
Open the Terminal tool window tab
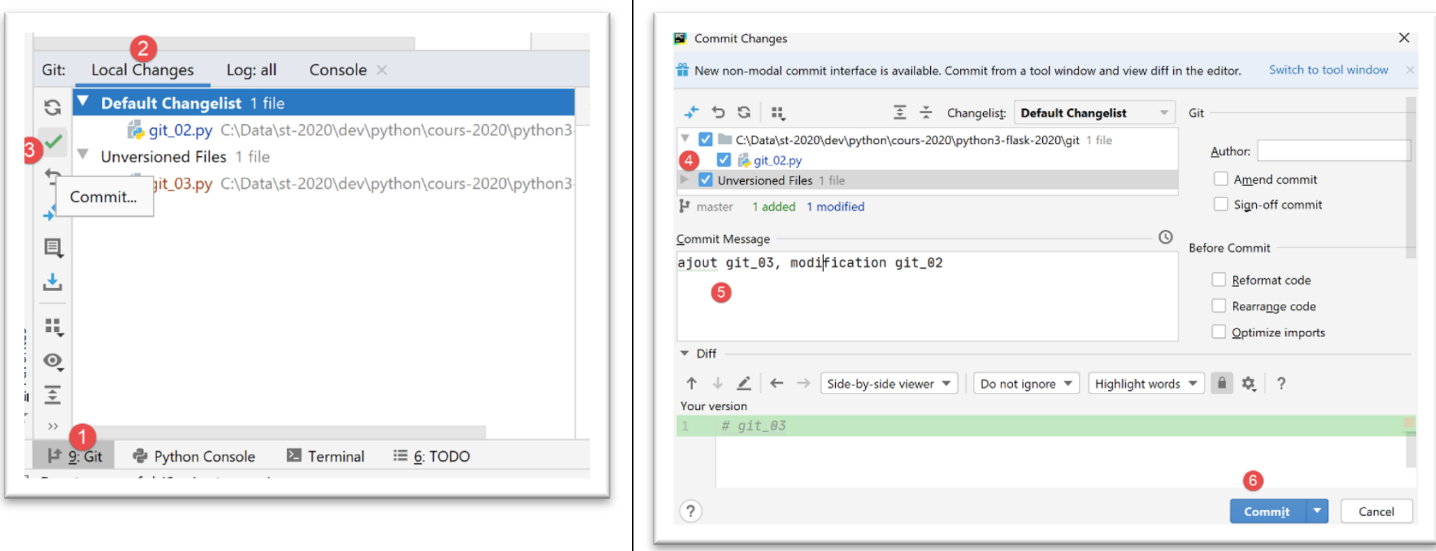[325, 456]
